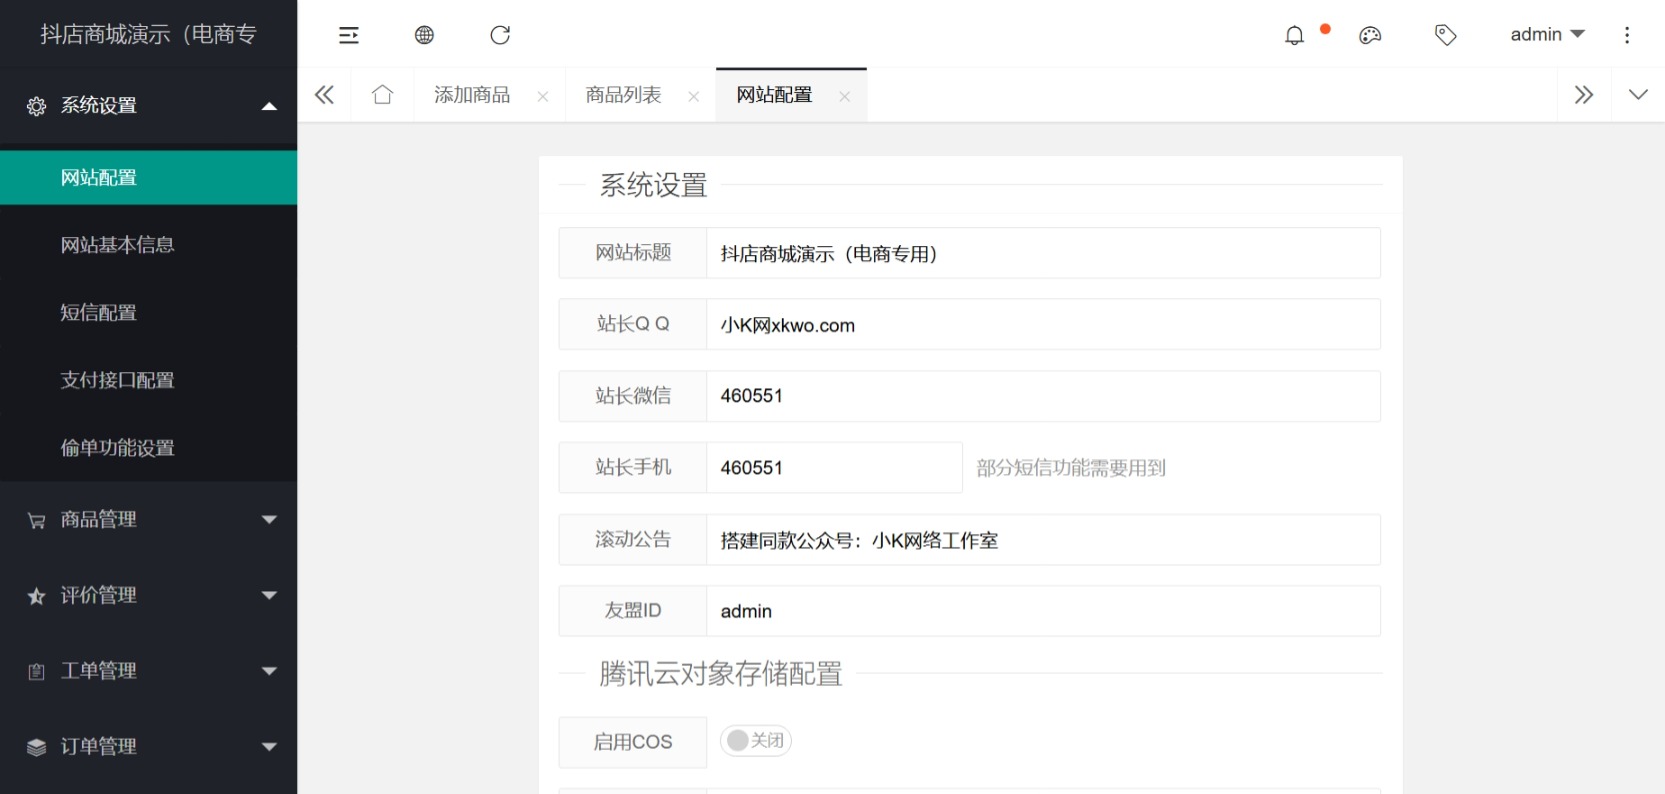Switch to the 添加商品 tab

click(472, 95)
